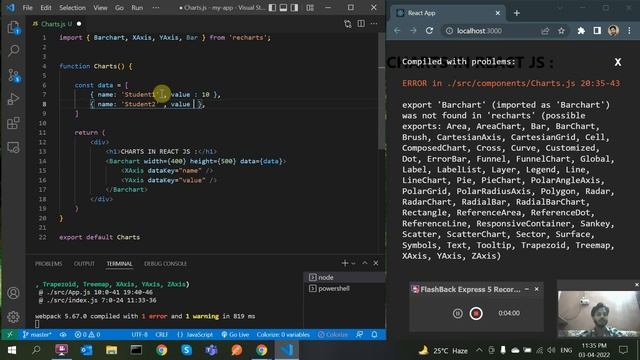Open the Go menu
This screenshot has width=640, height=360.
tap(119, 8)
